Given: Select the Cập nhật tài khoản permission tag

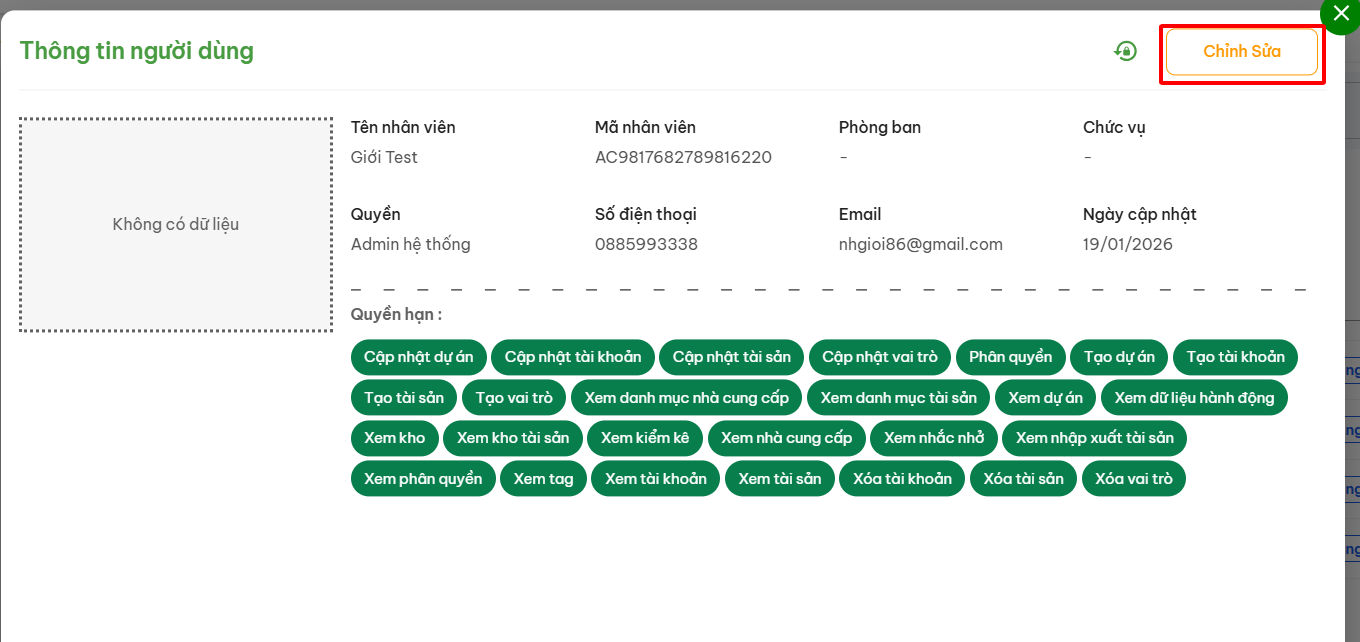Looking at the screenshot, I should click(573, 357).
